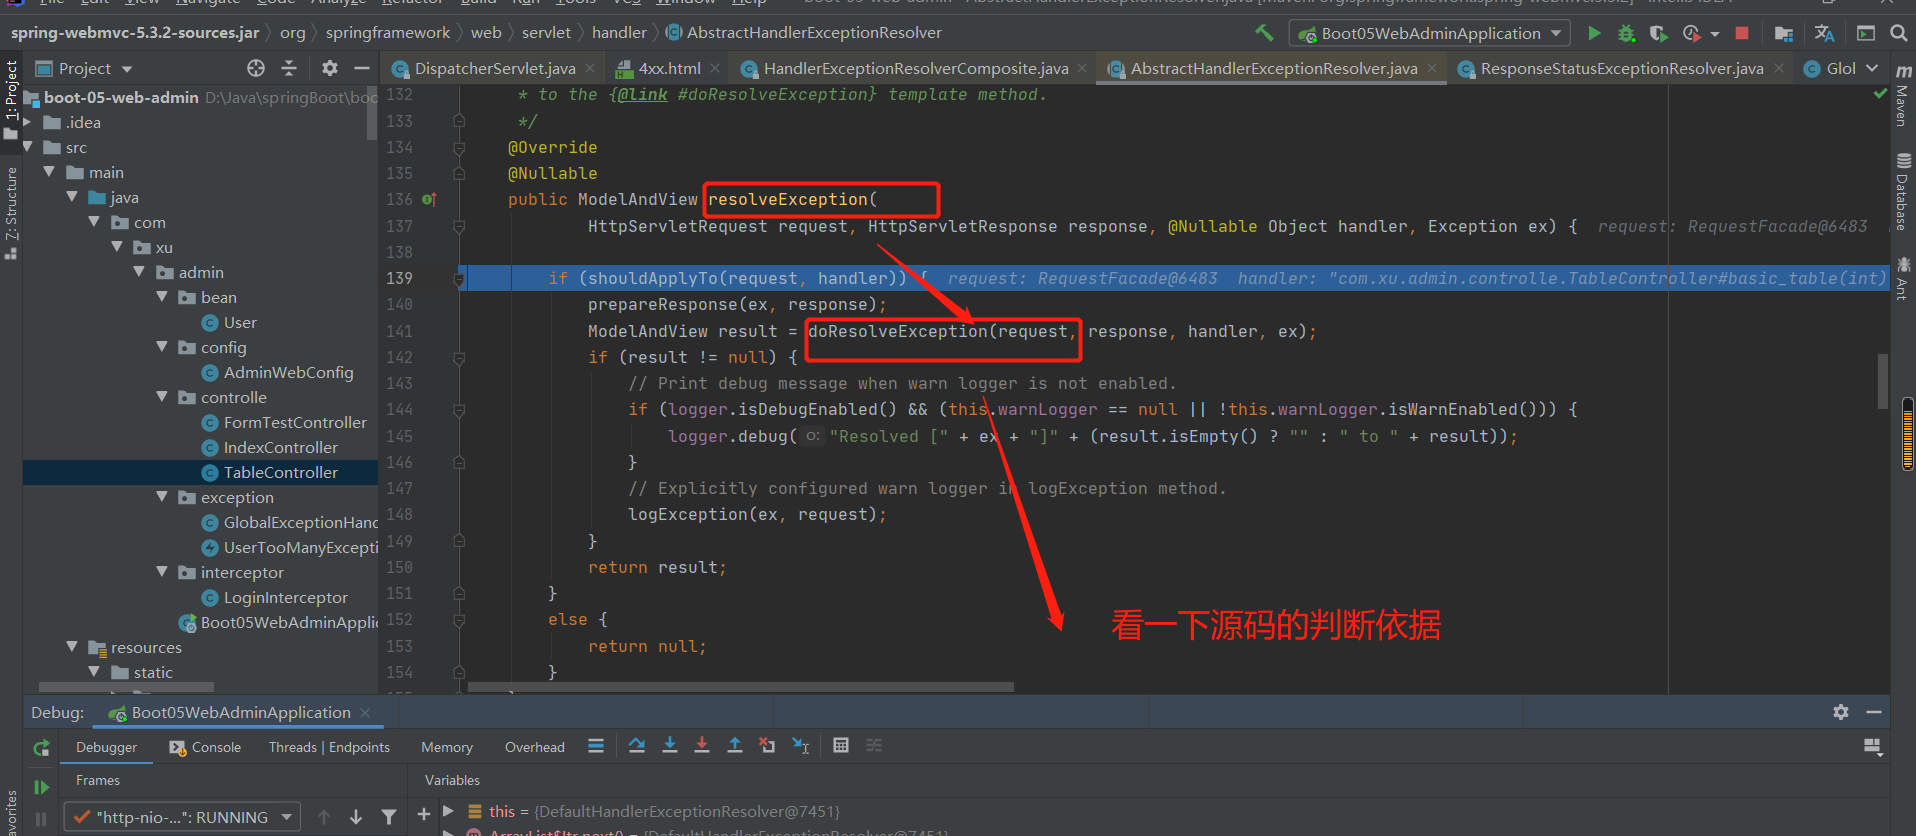Close AbstractHandlerExceptionResolver.java tab
This screenshot has width=1916, height=836.
1432,68
